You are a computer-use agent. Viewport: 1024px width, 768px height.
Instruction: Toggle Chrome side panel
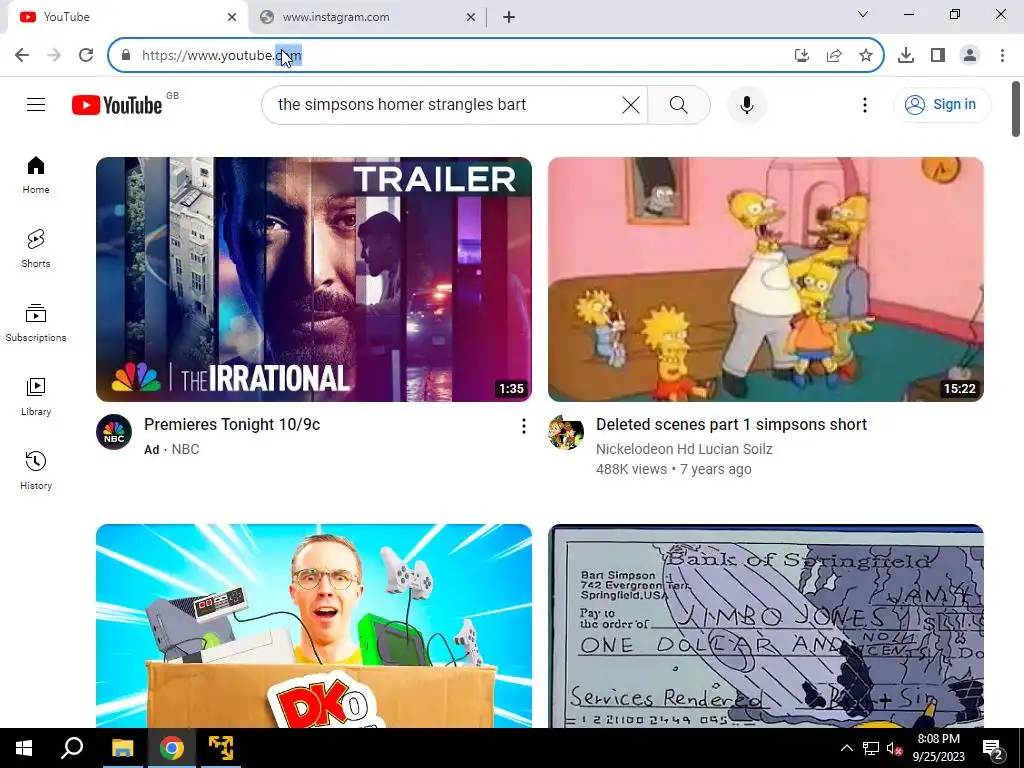click(938, 55)
